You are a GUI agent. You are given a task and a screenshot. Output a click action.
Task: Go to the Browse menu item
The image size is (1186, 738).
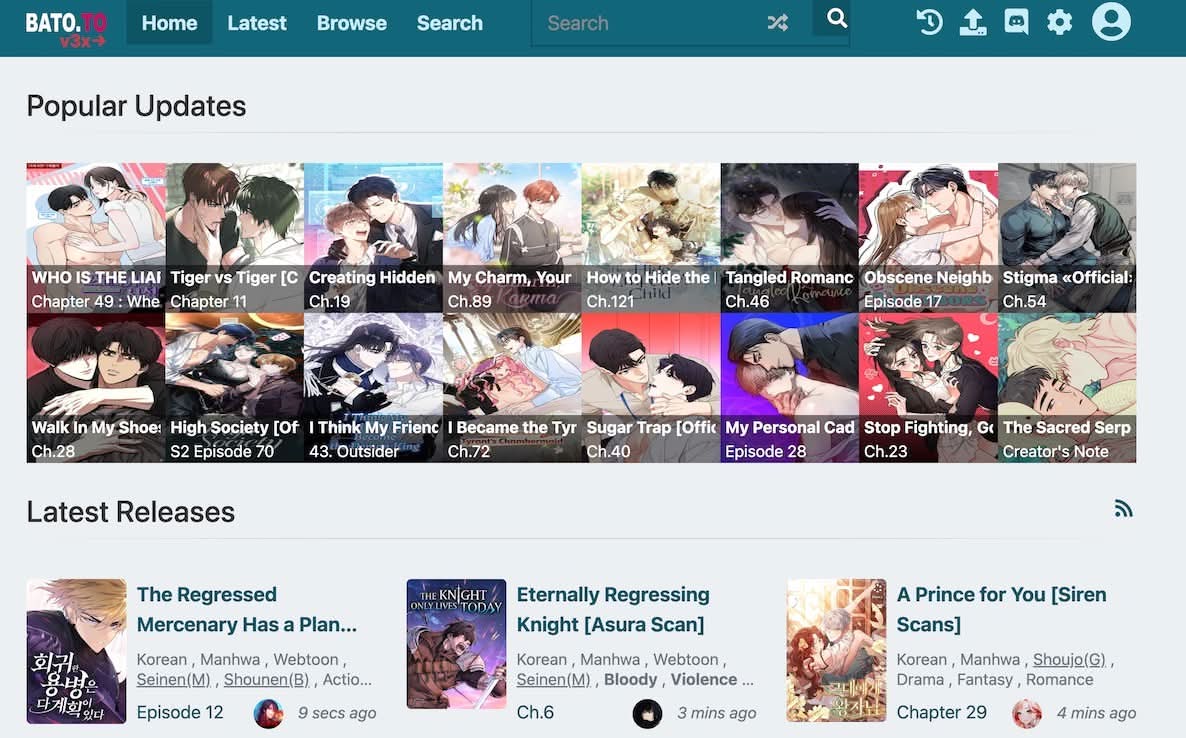pos(351,23)
